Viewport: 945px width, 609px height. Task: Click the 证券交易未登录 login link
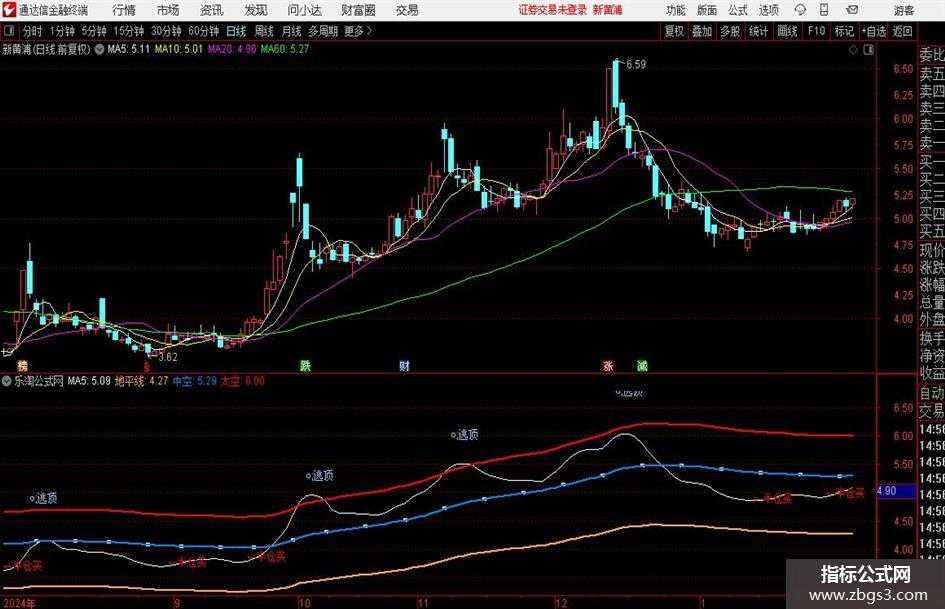pyautogui.click(x=553, y=10)
